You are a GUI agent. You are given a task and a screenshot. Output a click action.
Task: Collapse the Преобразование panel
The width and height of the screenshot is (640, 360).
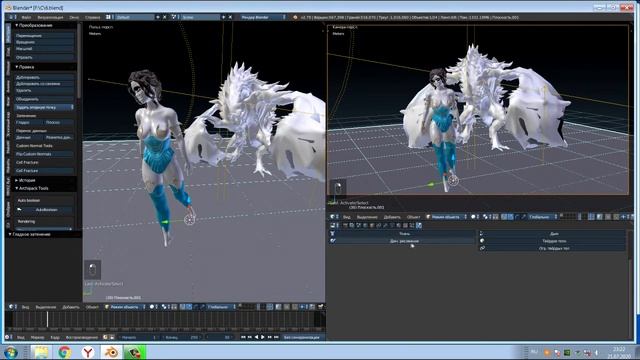point(34,25)
